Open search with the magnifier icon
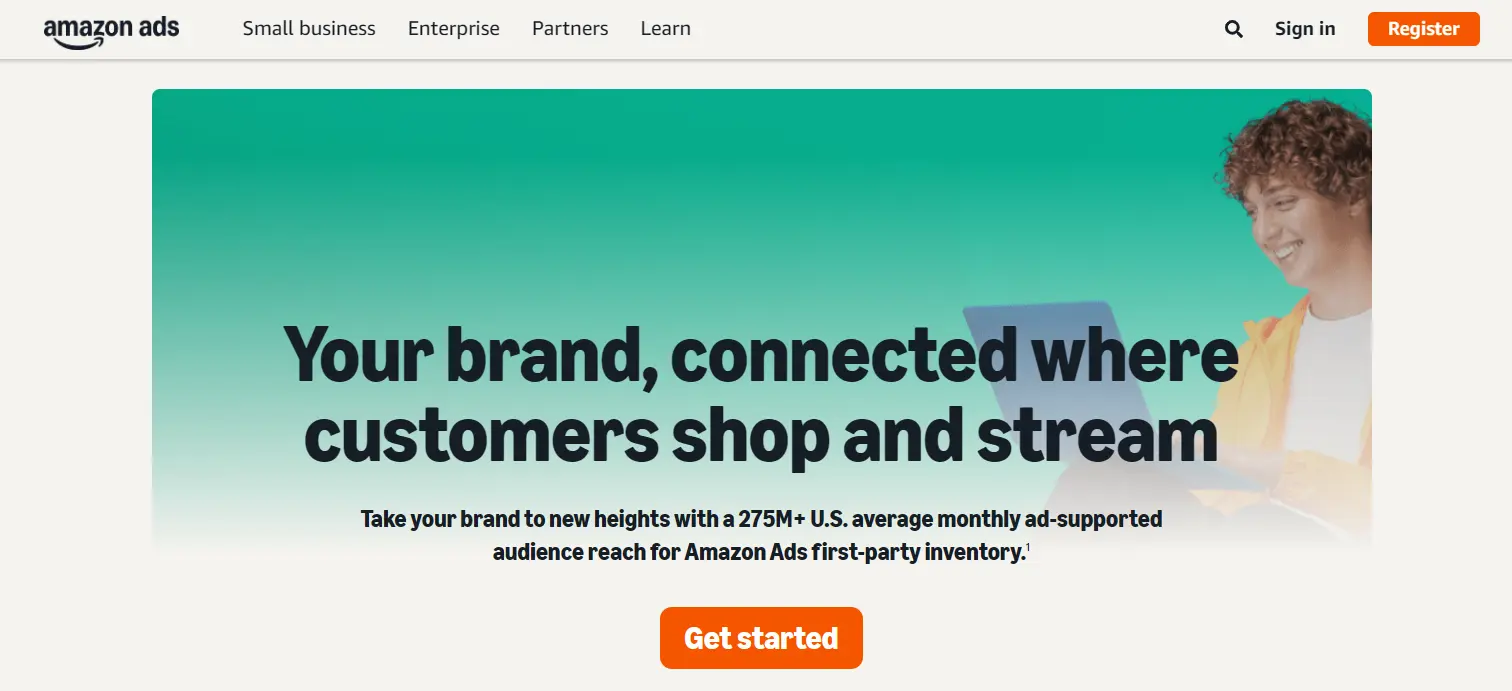This screenshot has height=691, width=1512. [x=1234, y=29]
